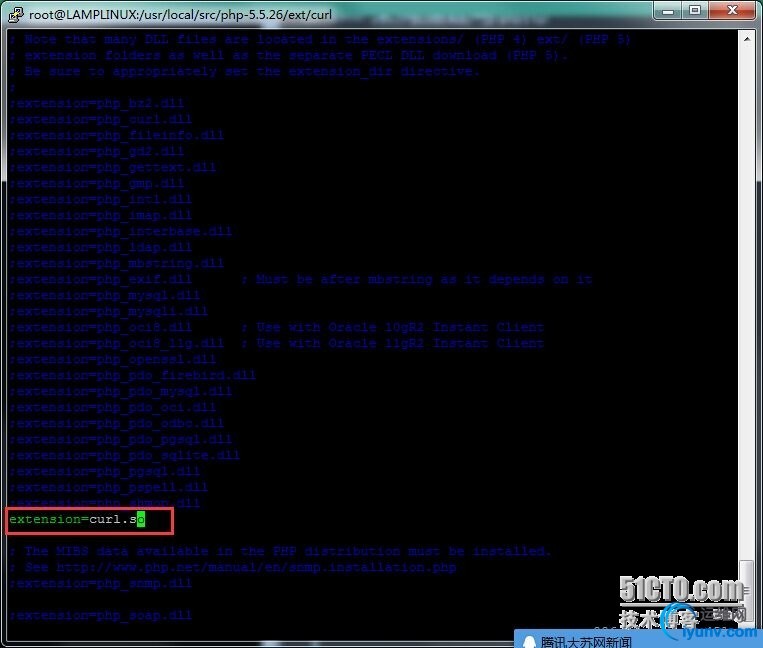This screenshot has width=763, height=648.
Task: Click the extension=curl.so line
Action: (x=77, y=520)
